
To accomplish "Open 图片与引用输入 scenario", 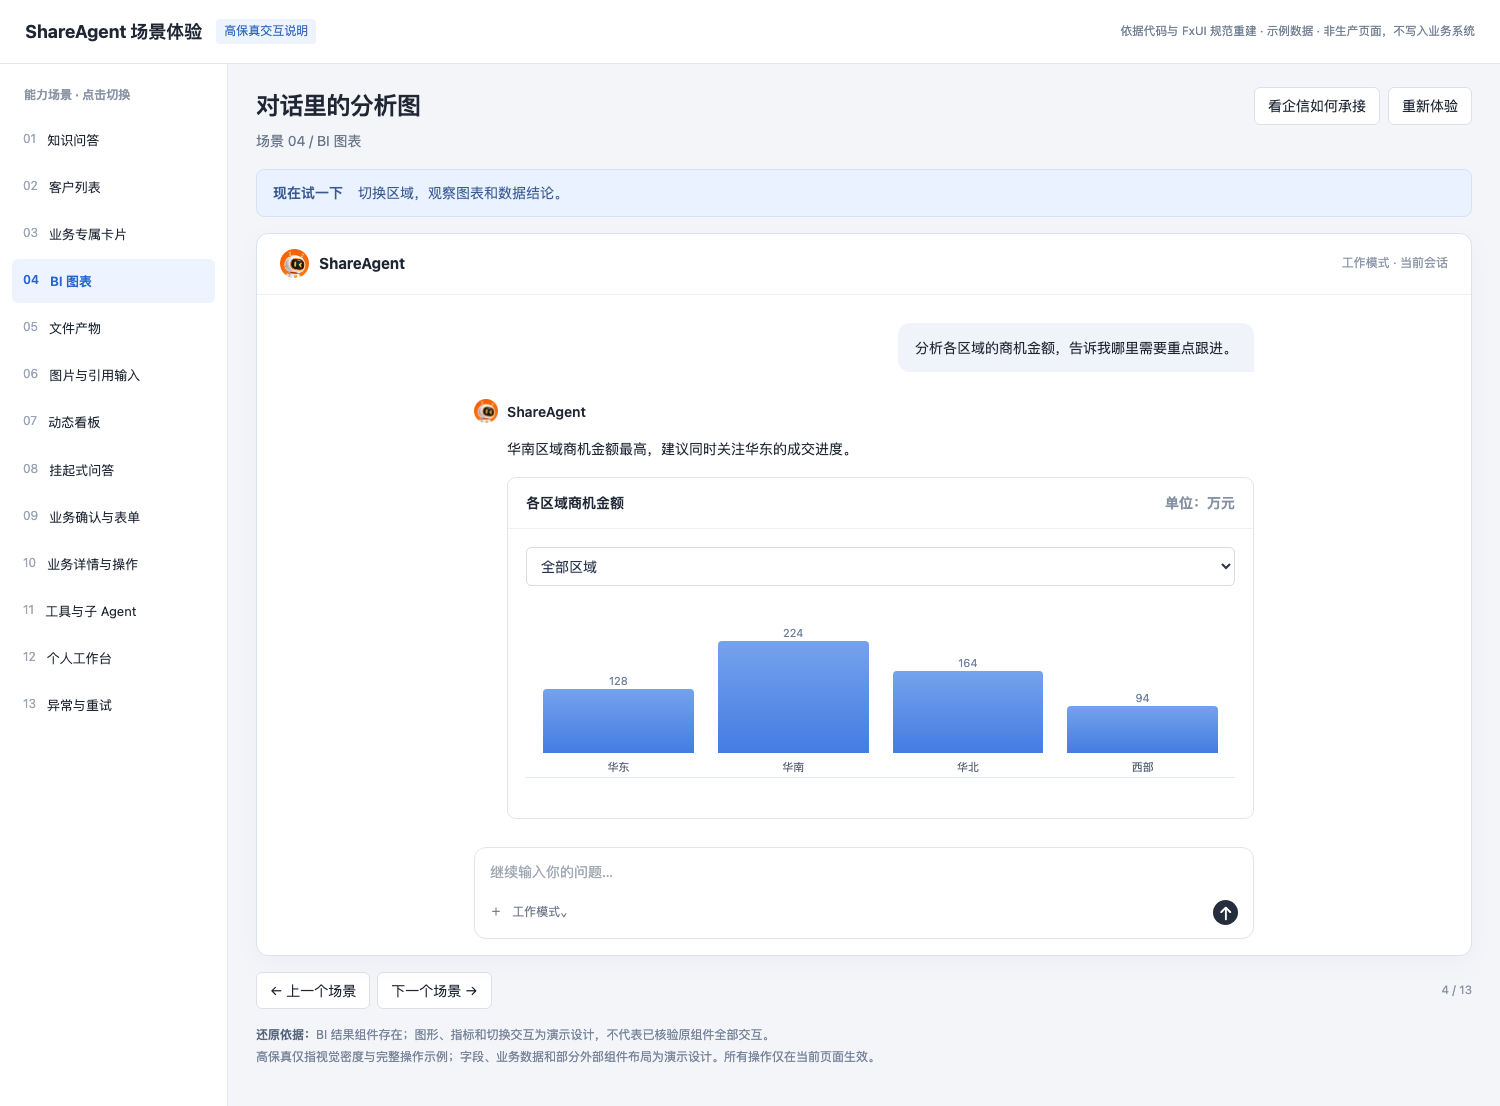I will tap(113, 375).
